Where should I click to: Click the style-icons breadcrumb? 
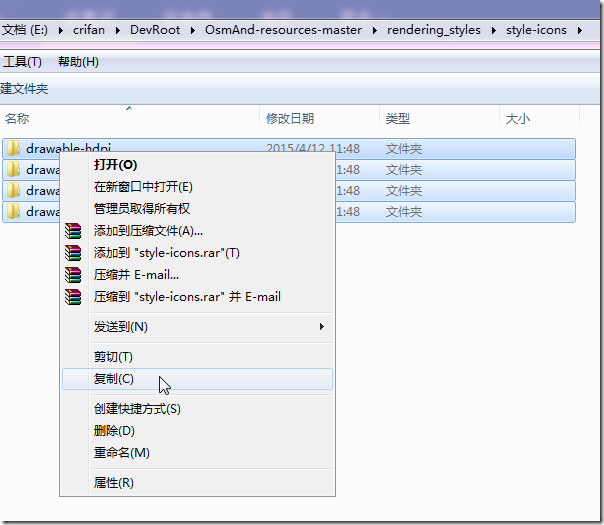[536, 30]
